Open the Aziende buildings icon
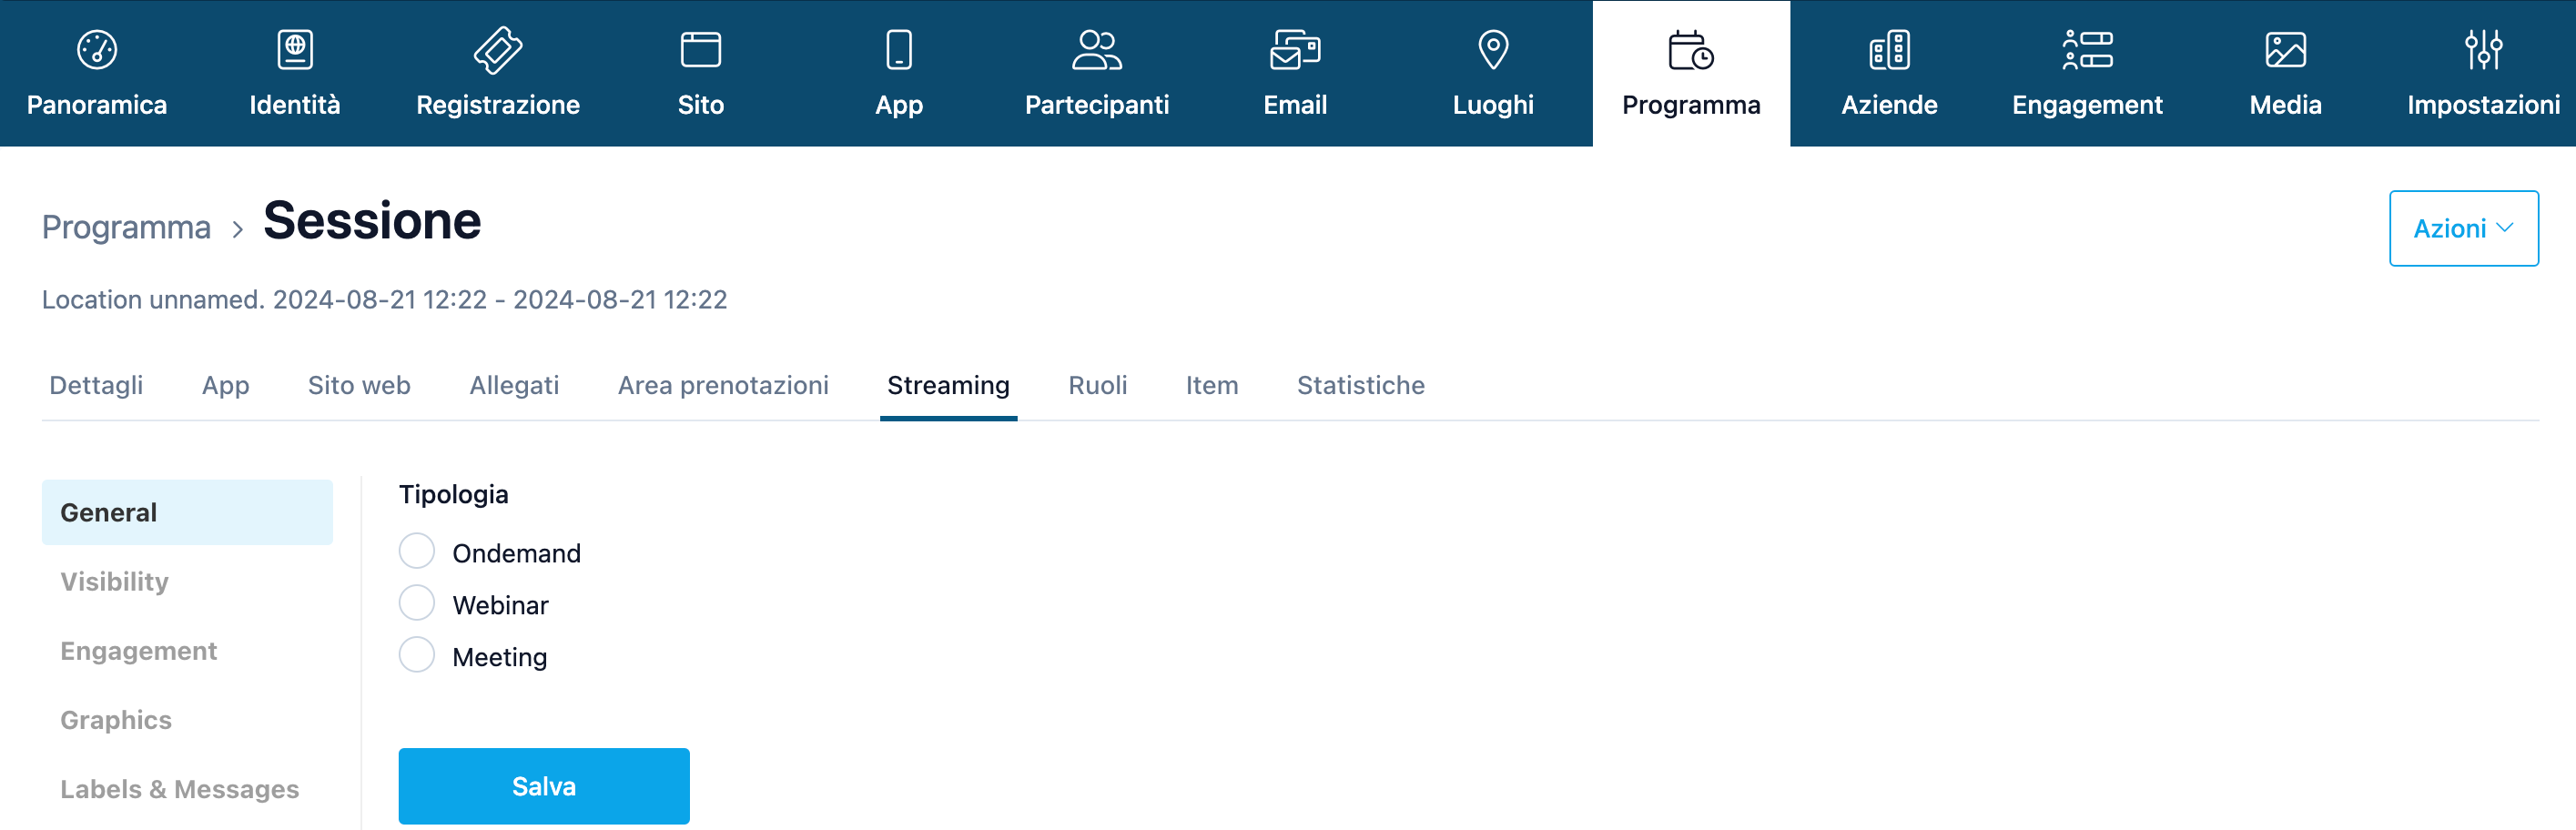 click(1889, 50)
